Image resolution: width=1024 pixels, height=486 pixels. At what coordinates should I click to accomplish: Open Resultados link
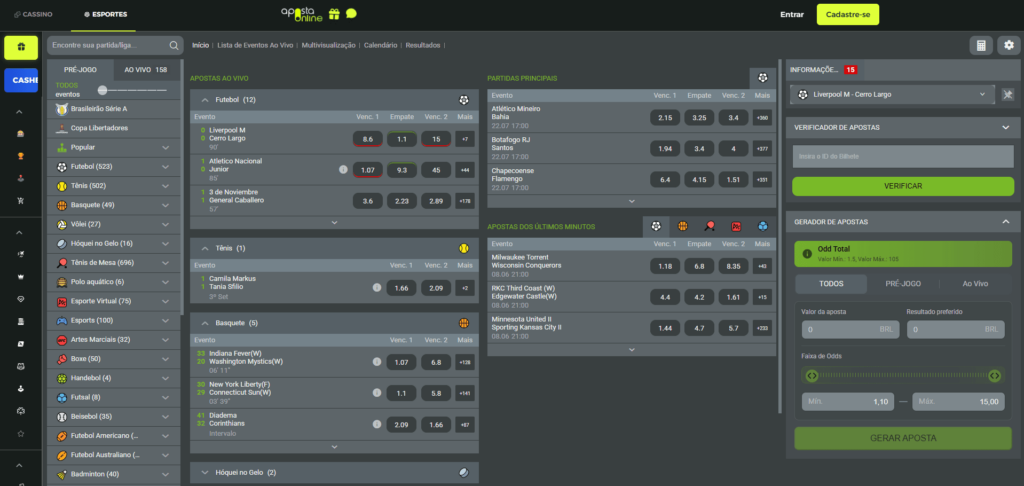pos(423,45)
